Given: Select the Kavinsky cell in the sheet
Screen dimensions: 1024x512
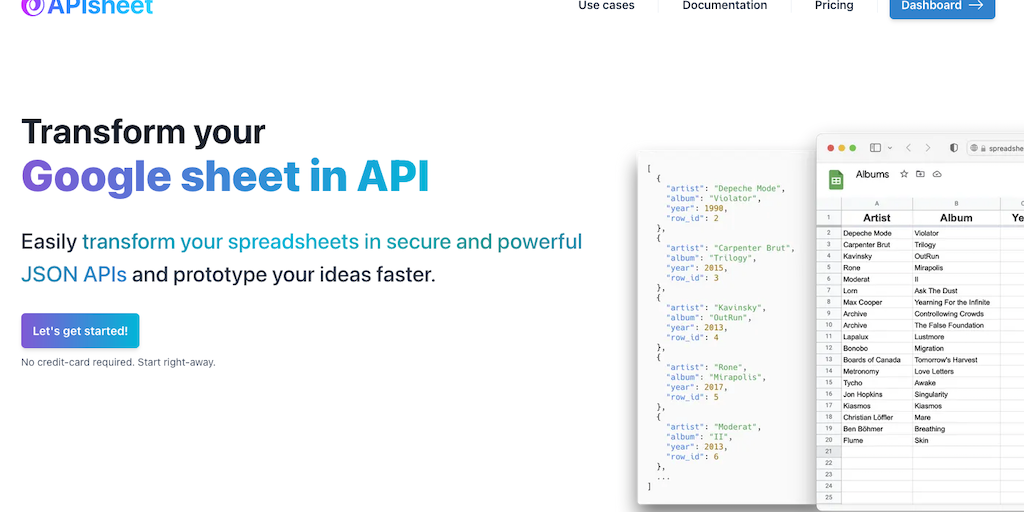Looking at the screenshot, I should point(877,256).
